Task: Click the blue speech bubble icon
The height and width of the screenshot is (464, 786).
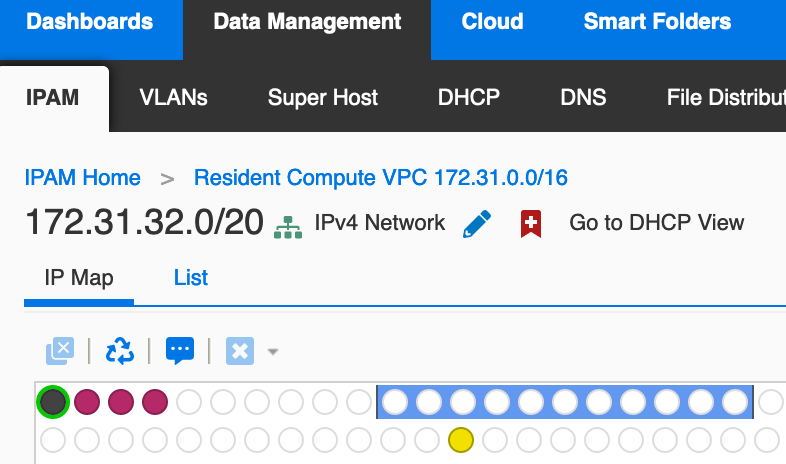Action: [180, 351]
